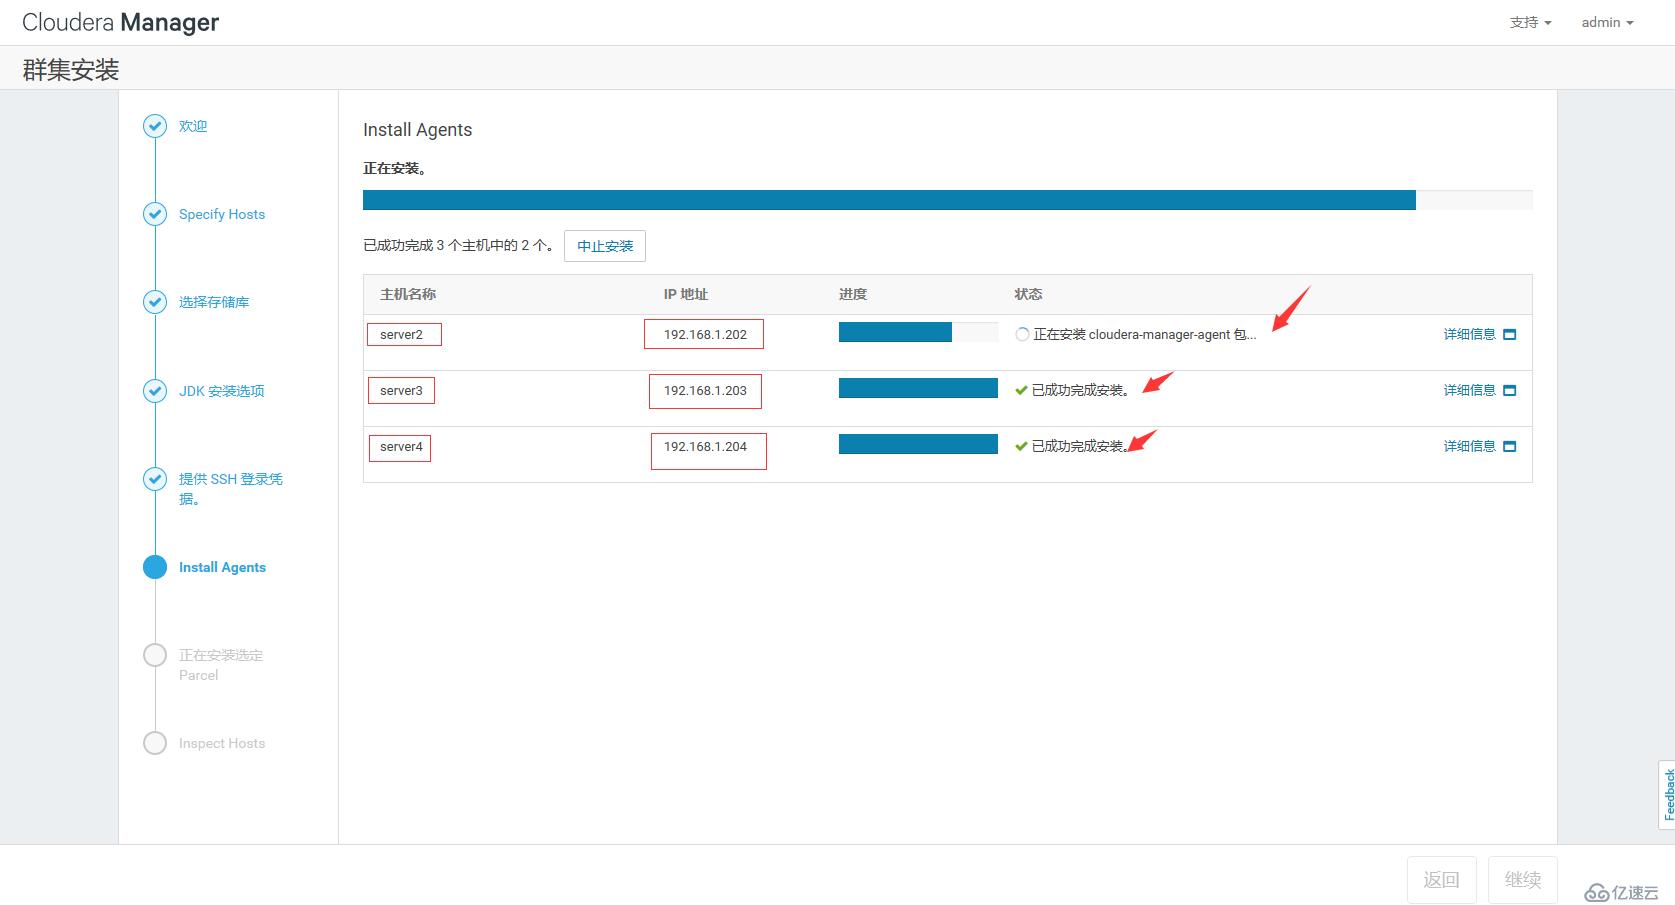The height and width of the screenshot is (905, 1675).
Task: Click the 正在安装 cloudera-manager-agent status text
Action: pyautogui.click(x=1145, y=335)
